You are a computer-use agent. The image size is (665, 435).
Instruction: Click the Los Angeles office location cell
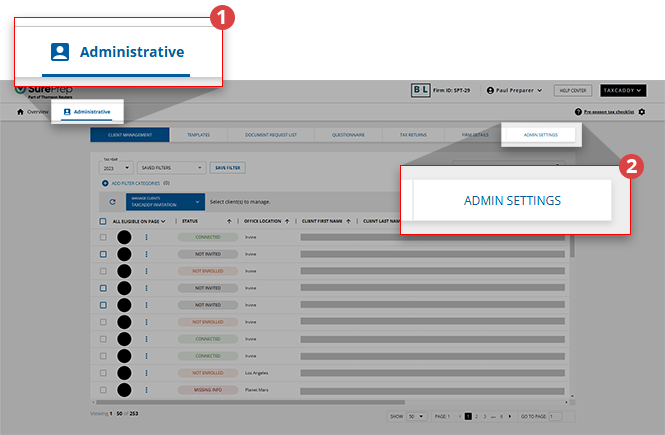click(257, 373)
